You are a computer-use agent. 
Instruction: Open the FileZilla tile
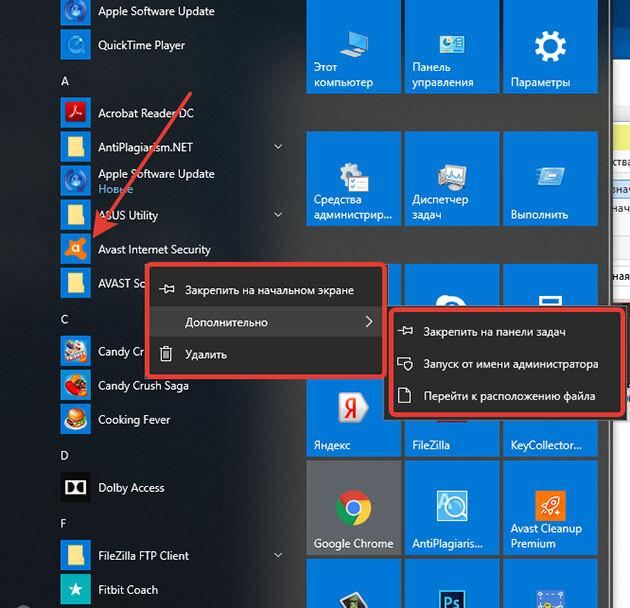452,438
